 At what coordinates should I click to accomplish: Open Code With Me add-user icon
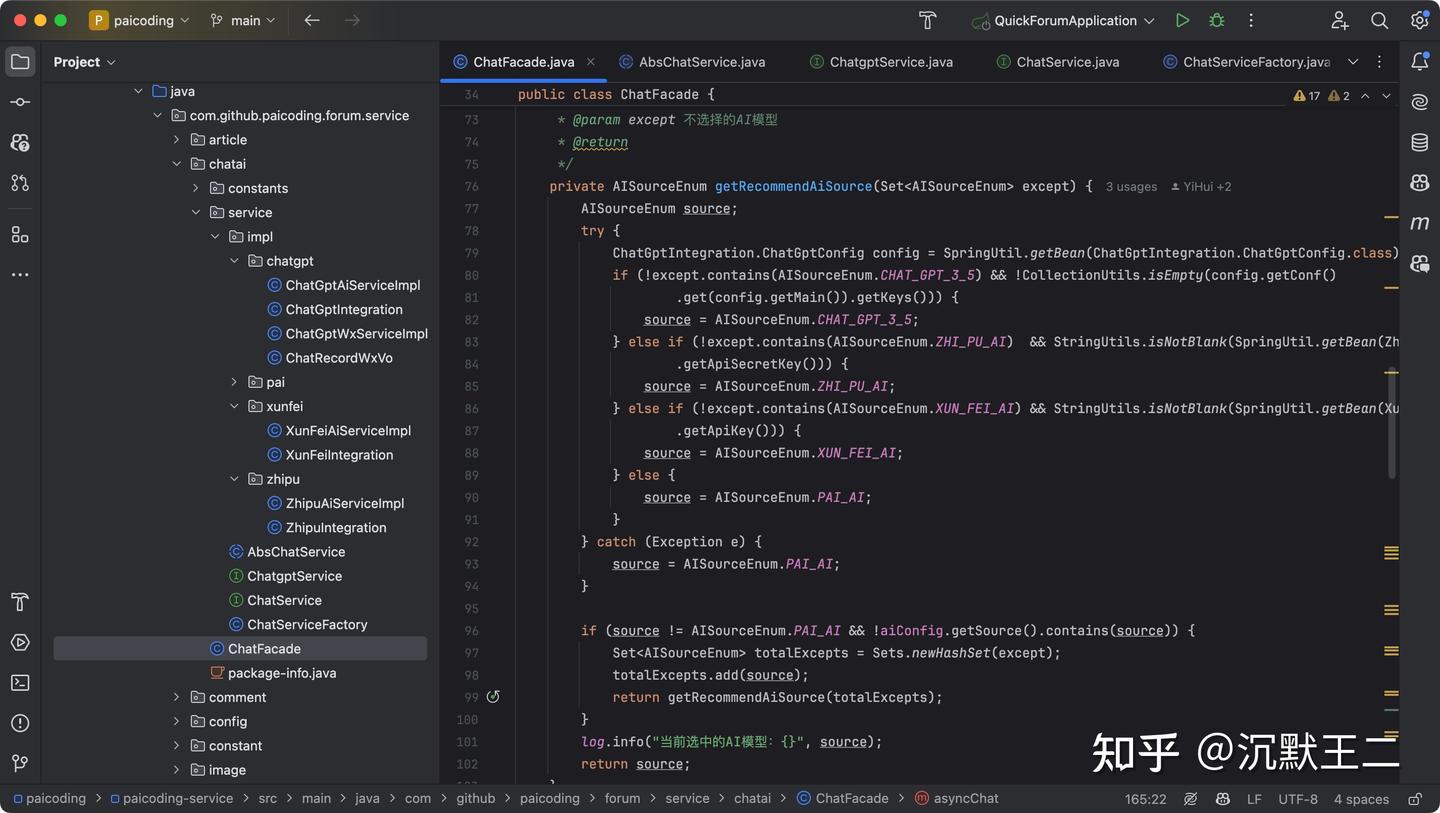pyautogui.click(x=1339, y=20)
